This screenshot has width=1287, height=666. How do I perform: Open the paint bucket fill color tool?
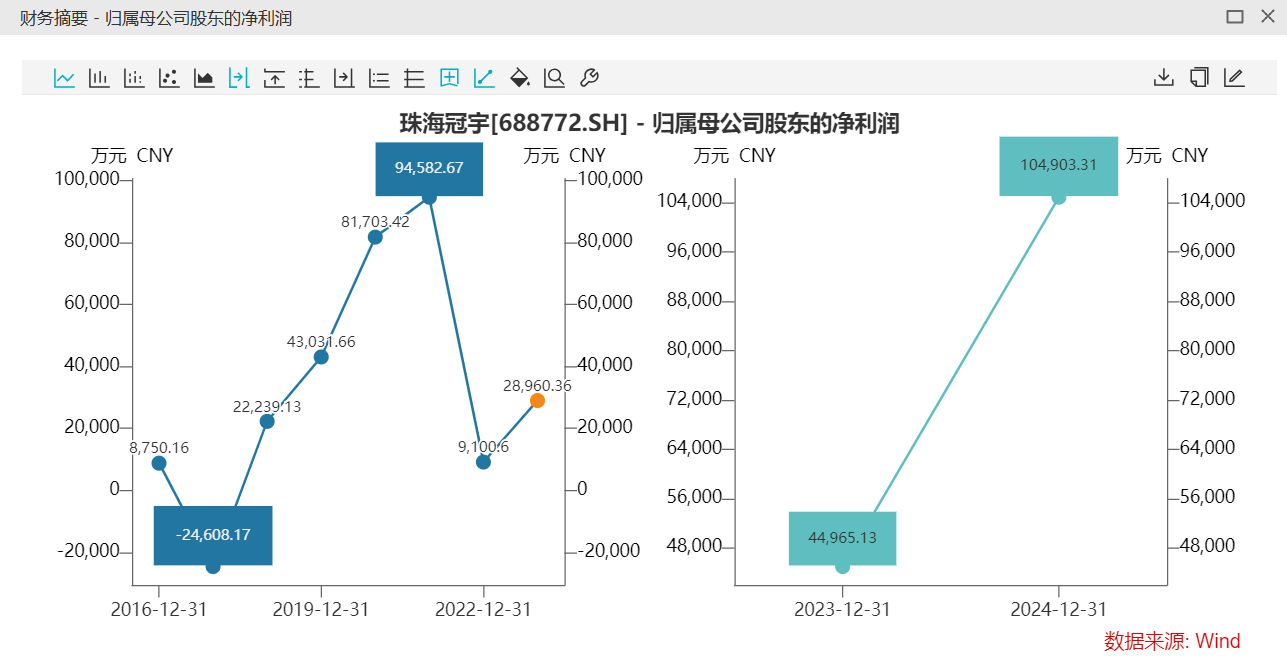(519, 78)
